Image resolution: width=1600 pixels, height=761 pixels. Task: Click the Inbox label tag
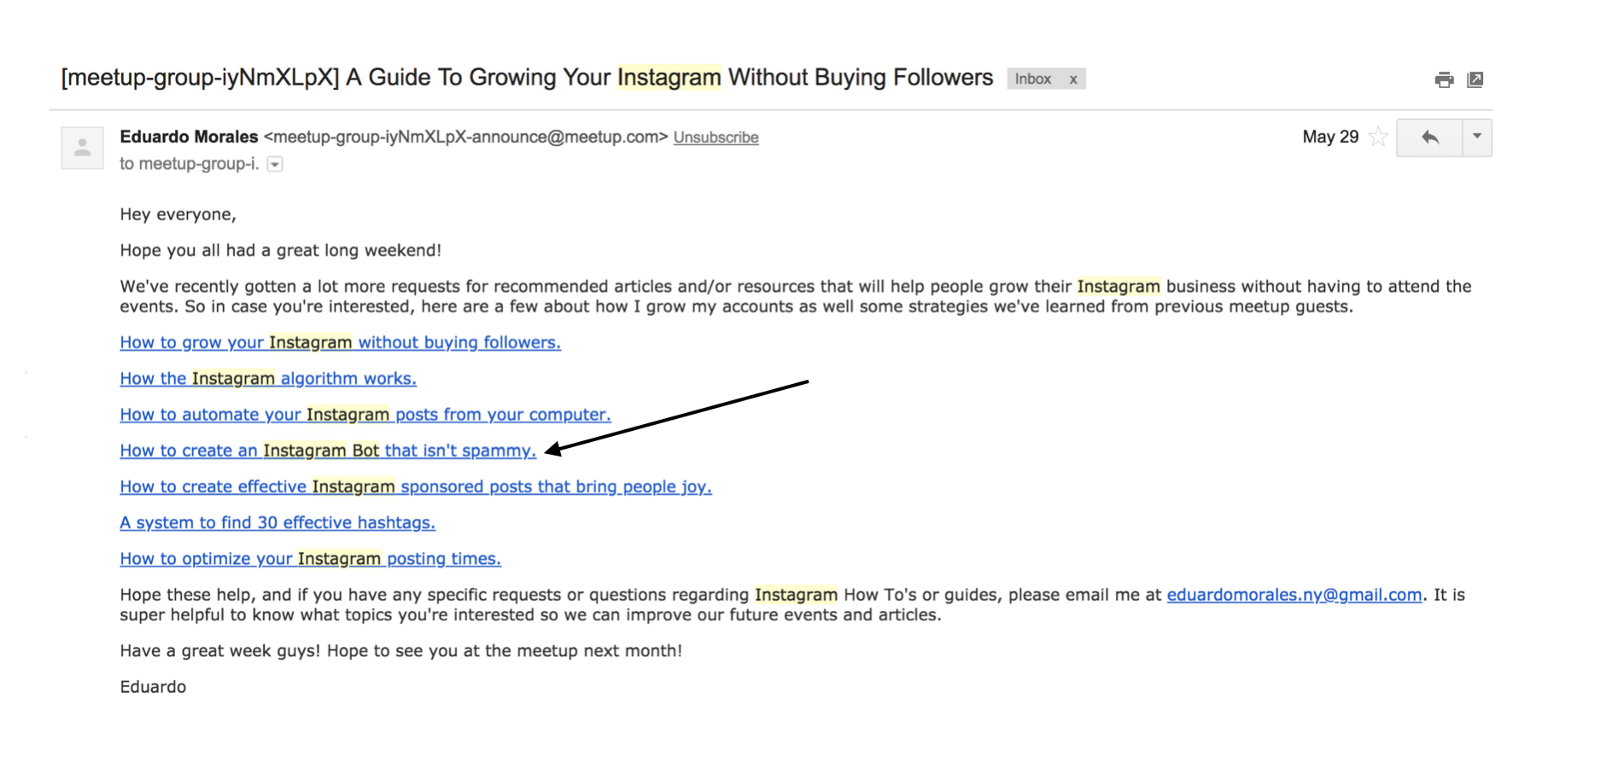tap(1033, 79)
